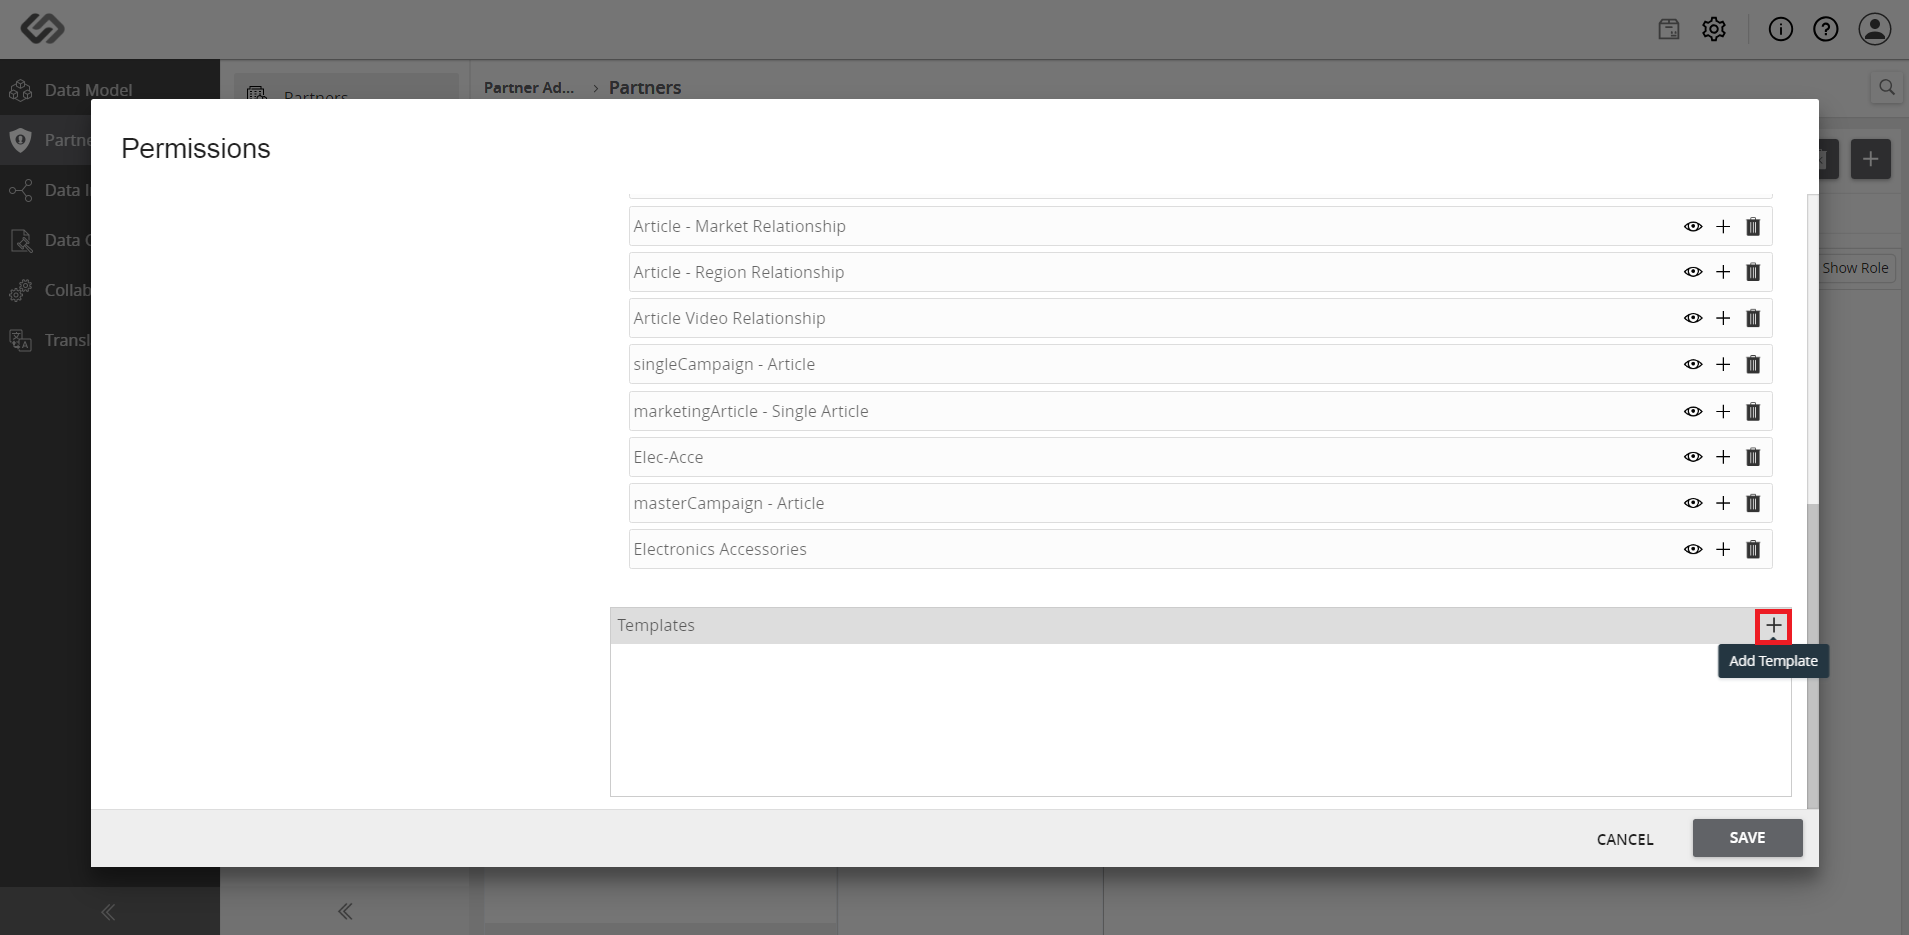Click the Partners breadcrumb title
Image resolution: width=1909 pixels, height=935 pixels.
645,88
